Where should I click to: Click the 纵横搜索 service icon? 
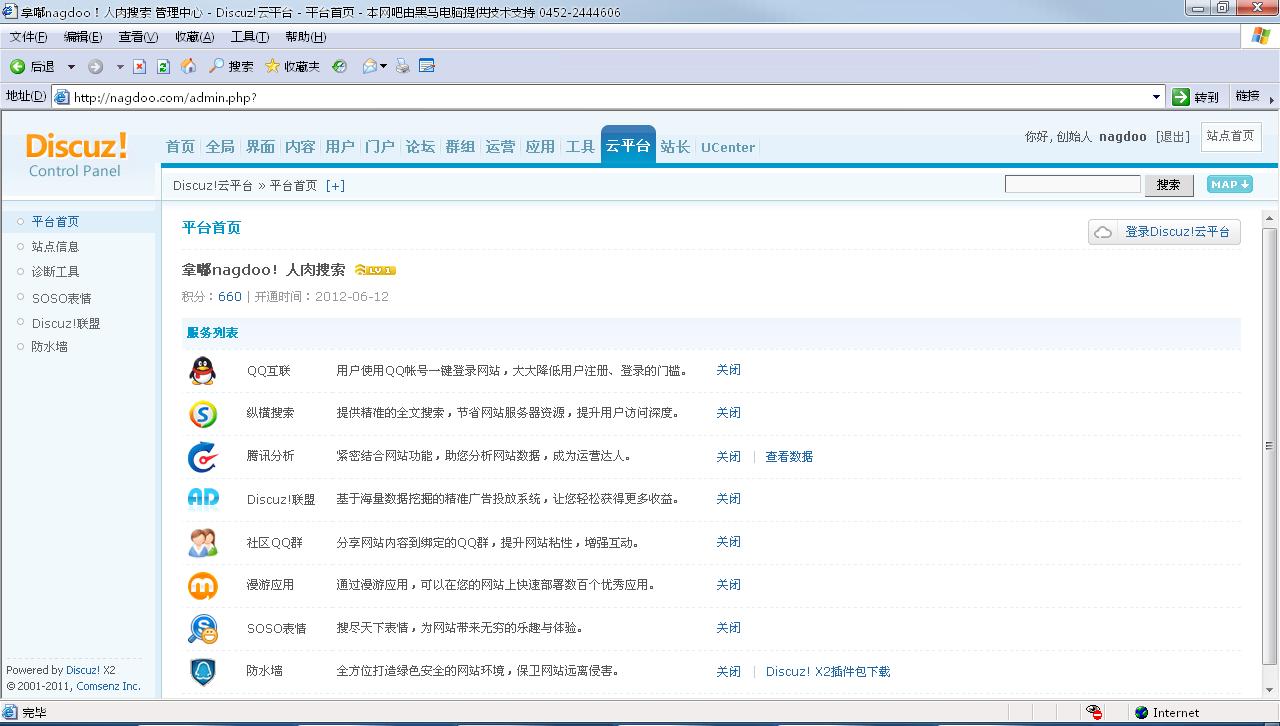click(x=203, y=413)
